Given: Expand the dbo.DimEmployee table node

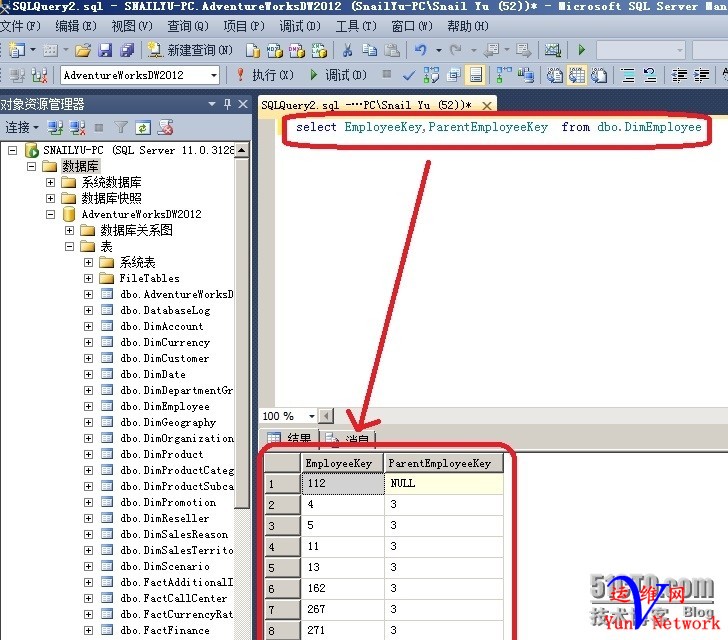Looking at the screenshot, I should point(88,406).
